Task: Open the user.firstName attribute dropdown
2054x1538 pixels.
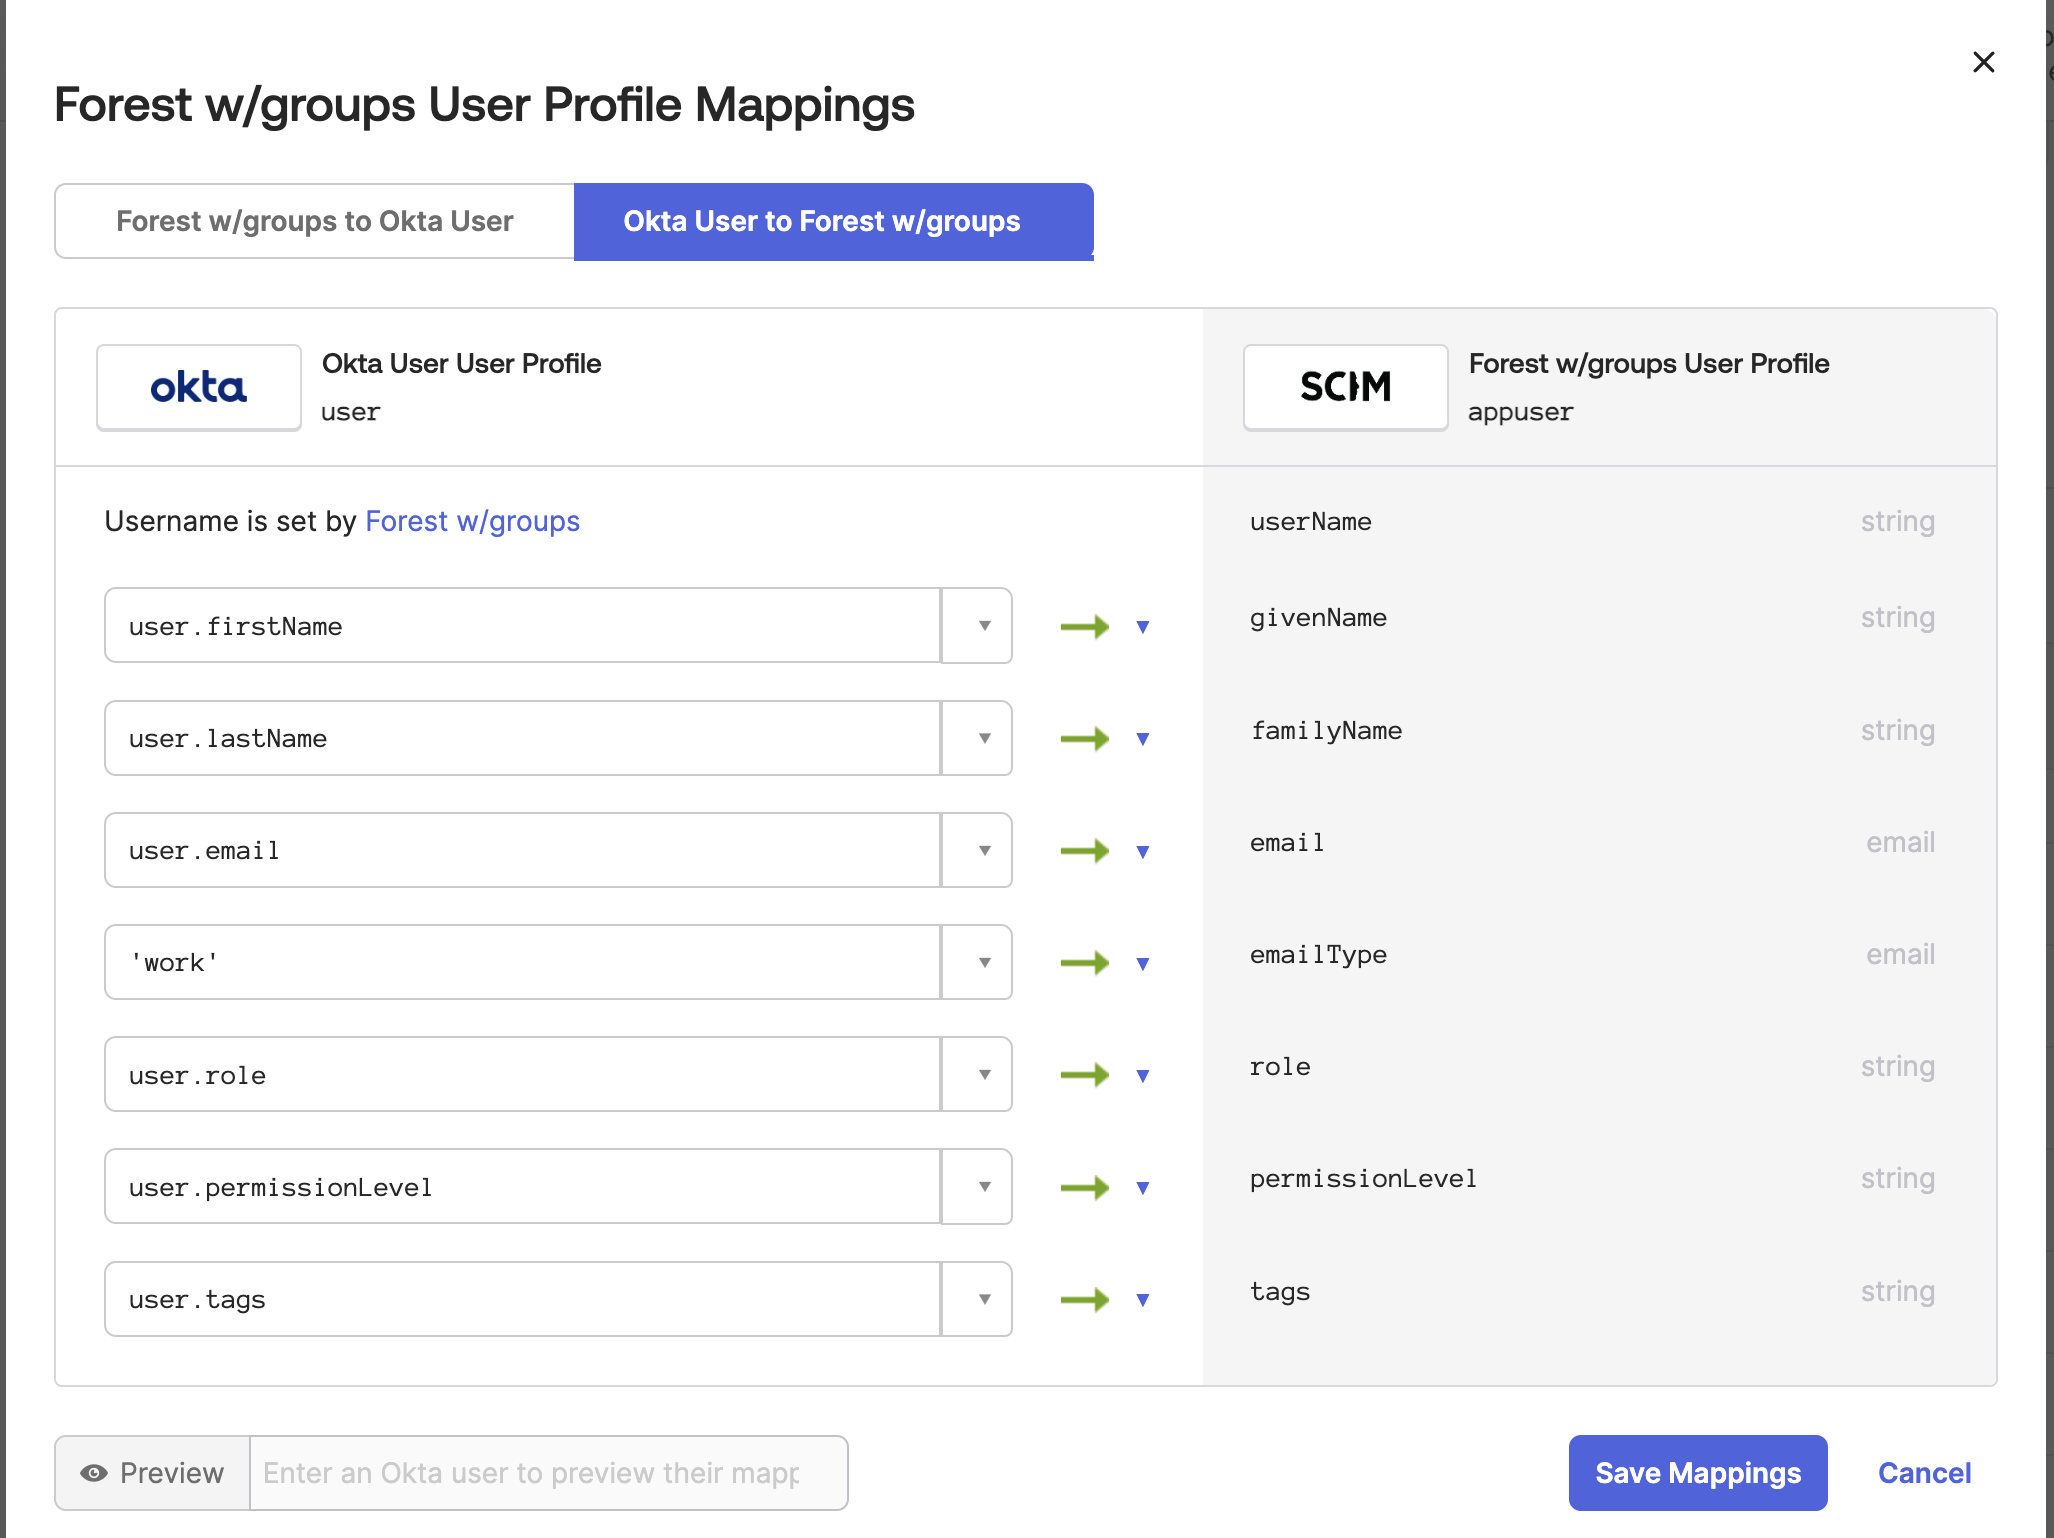Action: coord(984,626)
